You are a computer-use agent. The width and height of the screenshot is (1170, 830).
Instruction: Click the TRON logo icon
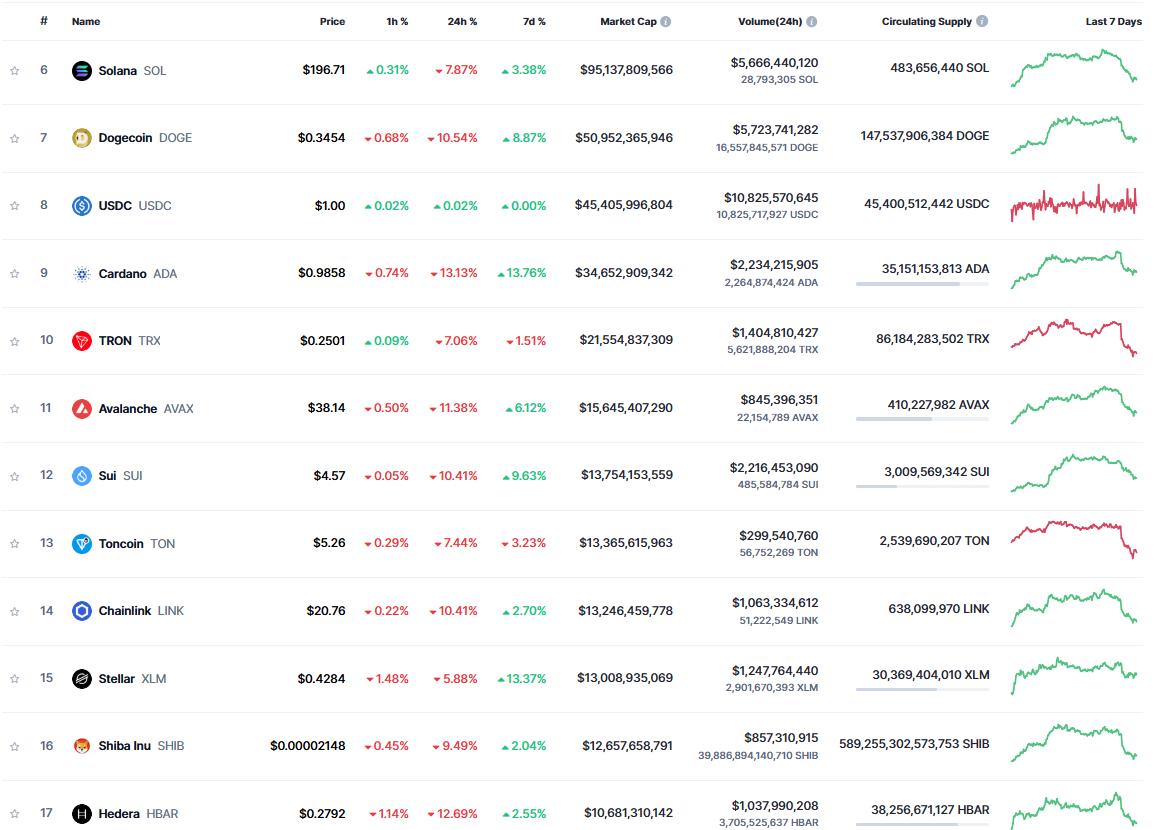(82, 341)
